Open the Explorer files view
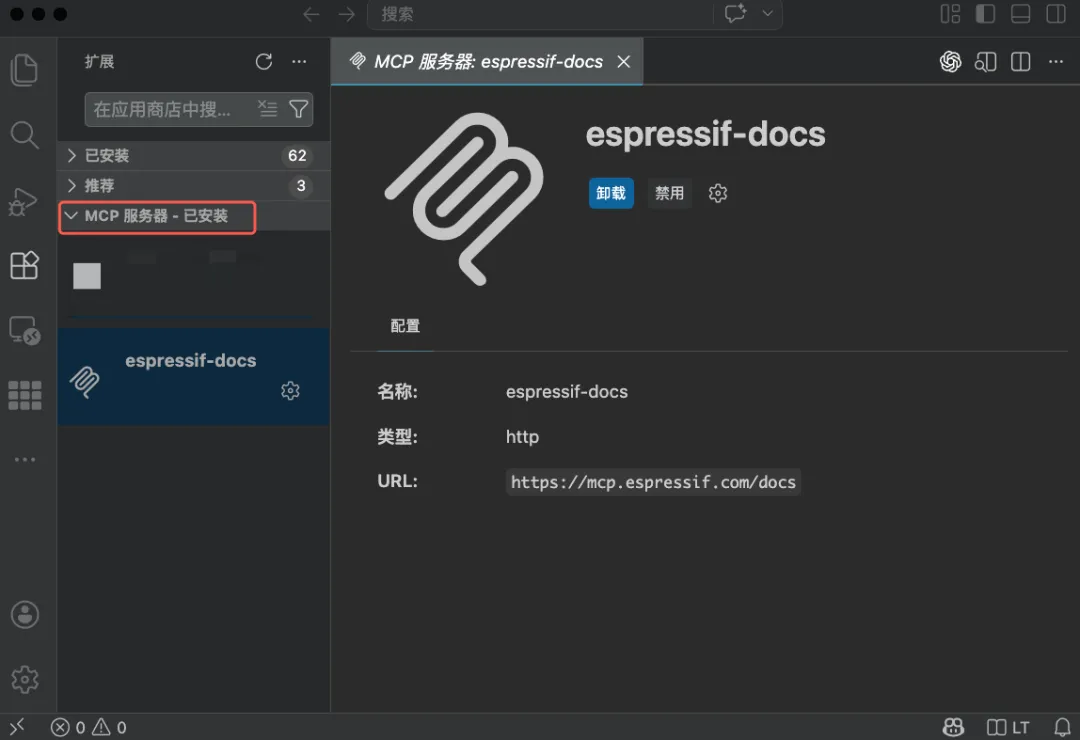This screenshot has width=1080, height=740. pos(24,70)
